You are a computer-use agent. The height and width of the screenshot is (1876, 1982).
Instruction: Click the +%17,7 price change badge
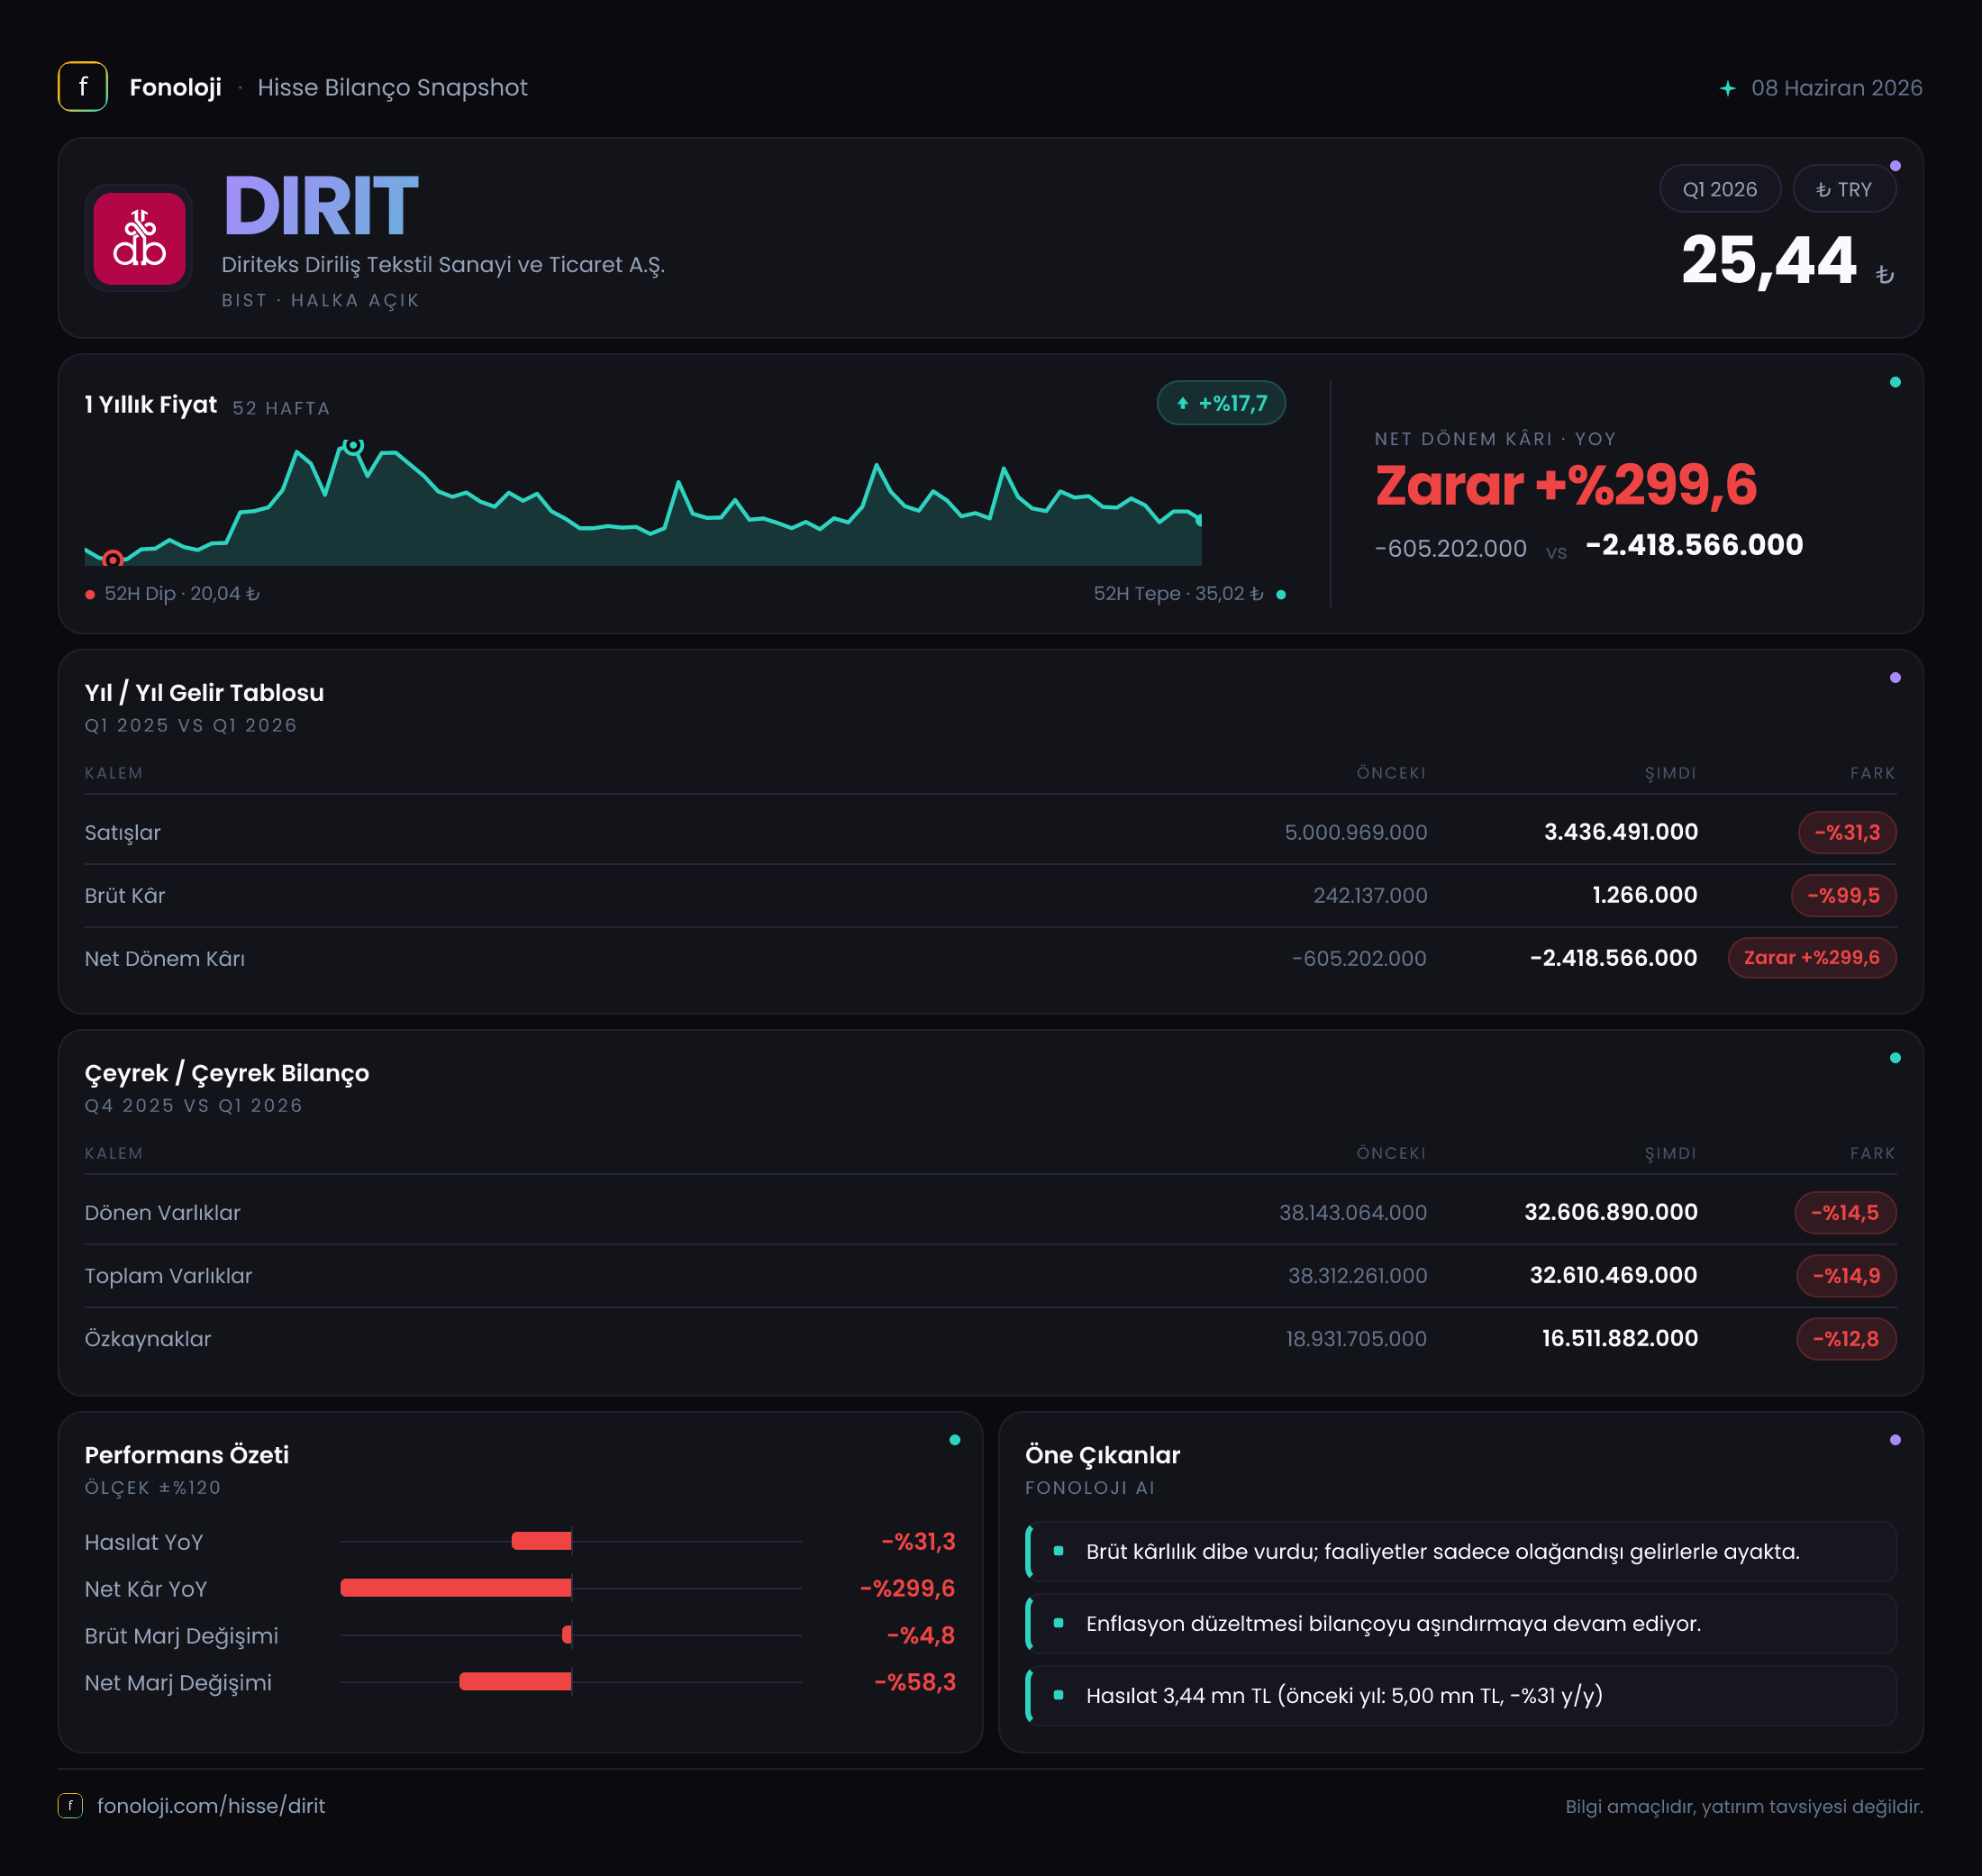tap(1221, 403)
